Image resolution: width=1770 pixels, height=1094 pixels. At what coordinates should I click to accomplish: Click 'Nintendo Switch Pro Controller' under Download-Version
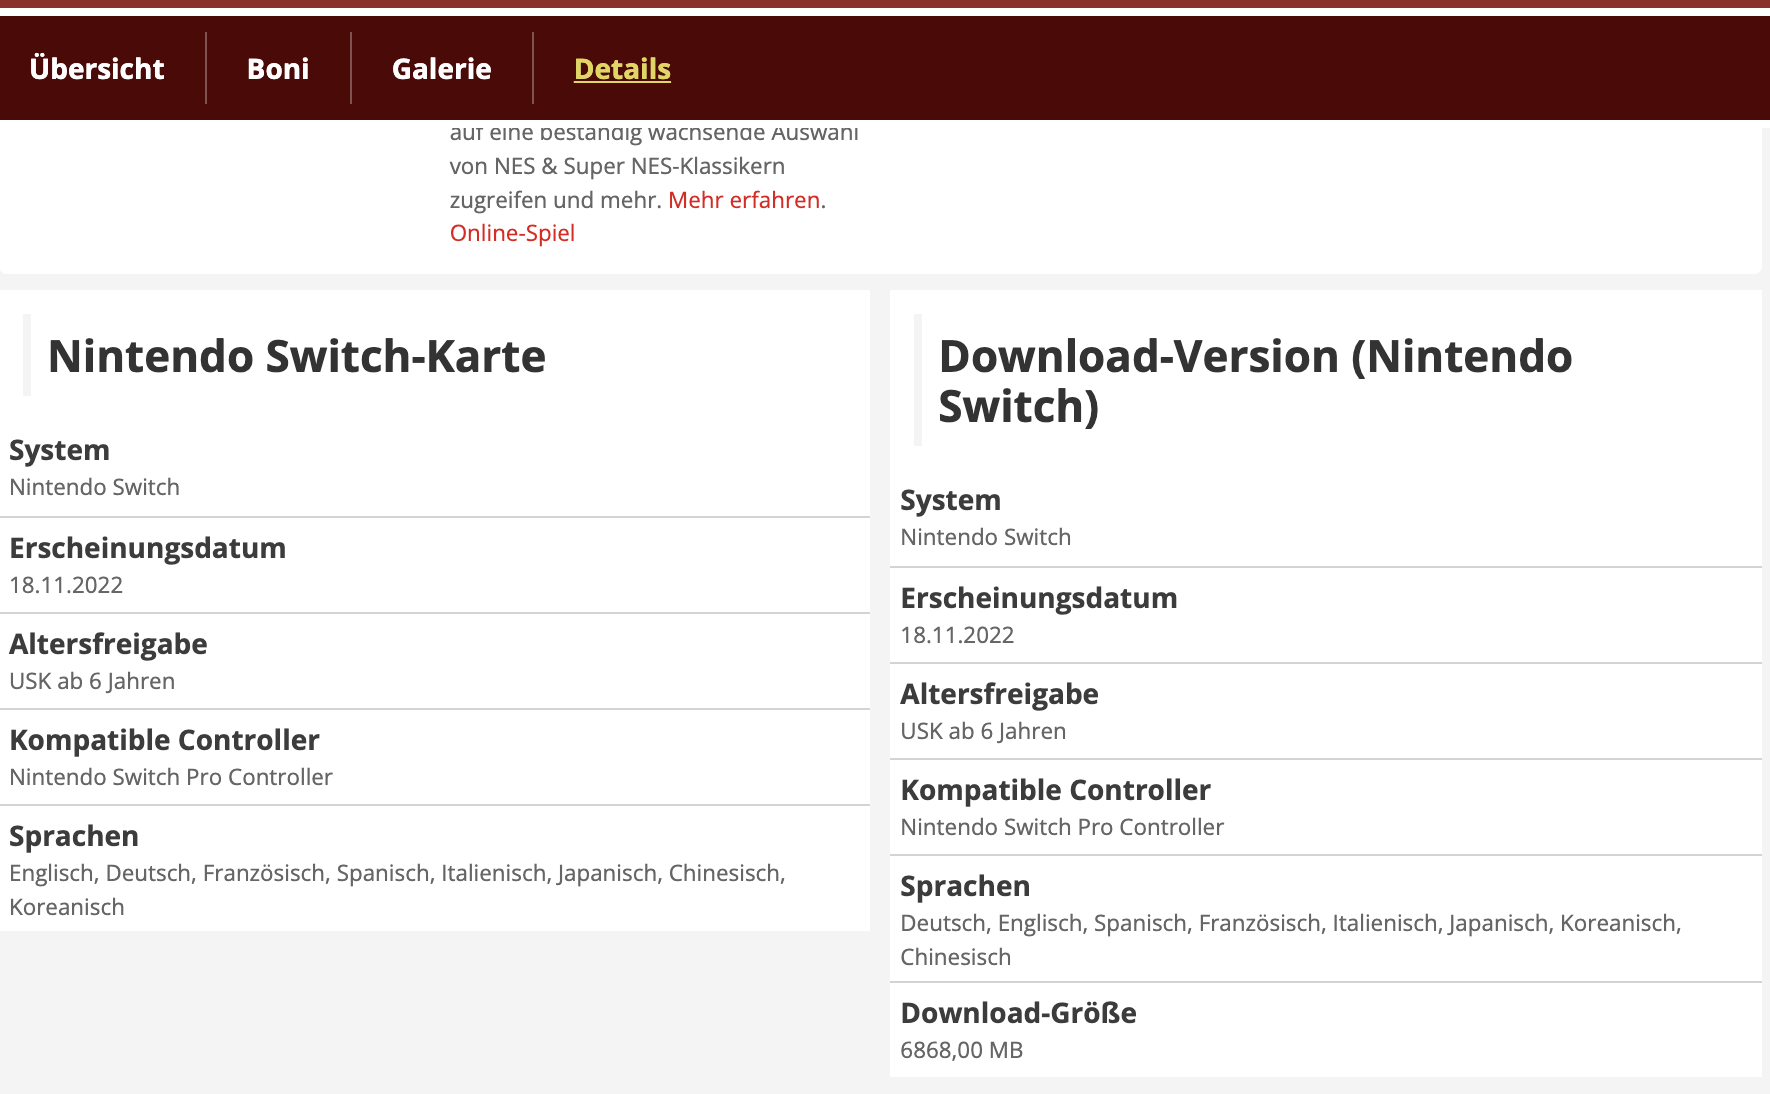[x=1062, y=827]
